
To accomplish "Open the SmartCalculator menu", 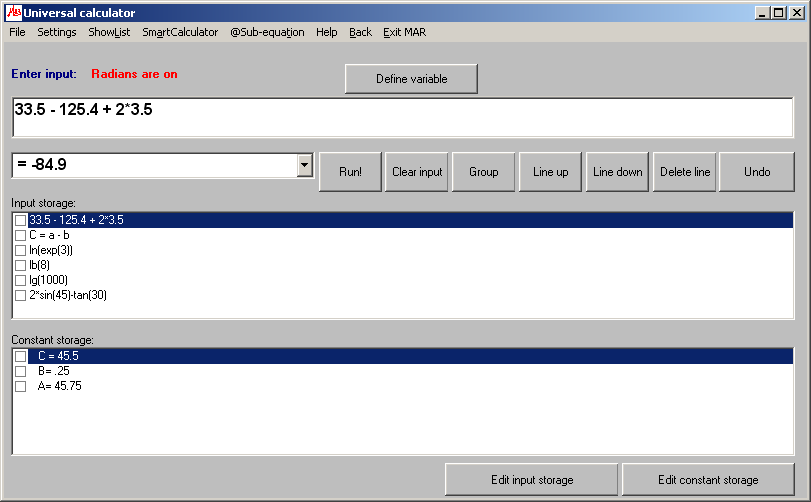I will [180, 32].
